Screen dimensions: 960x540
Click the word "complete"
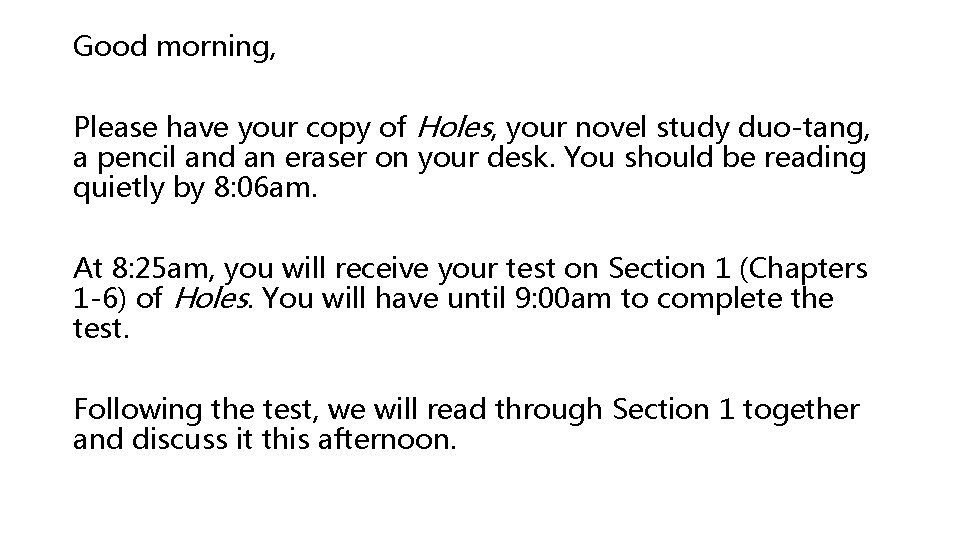click(x=725, y=298)
